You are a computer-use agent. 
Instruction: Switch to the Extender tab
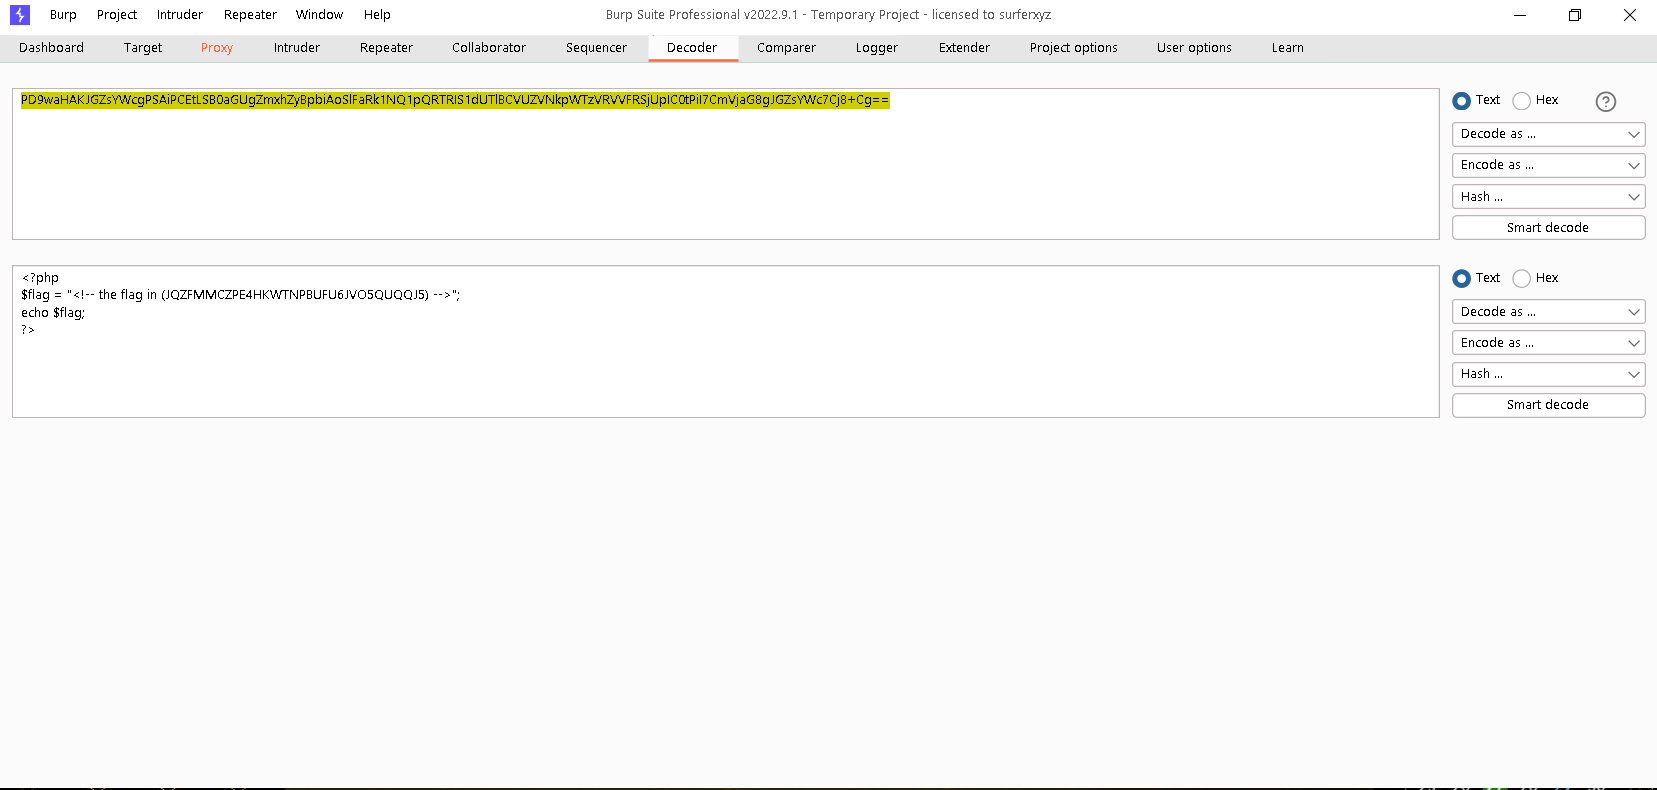(964, 48)
